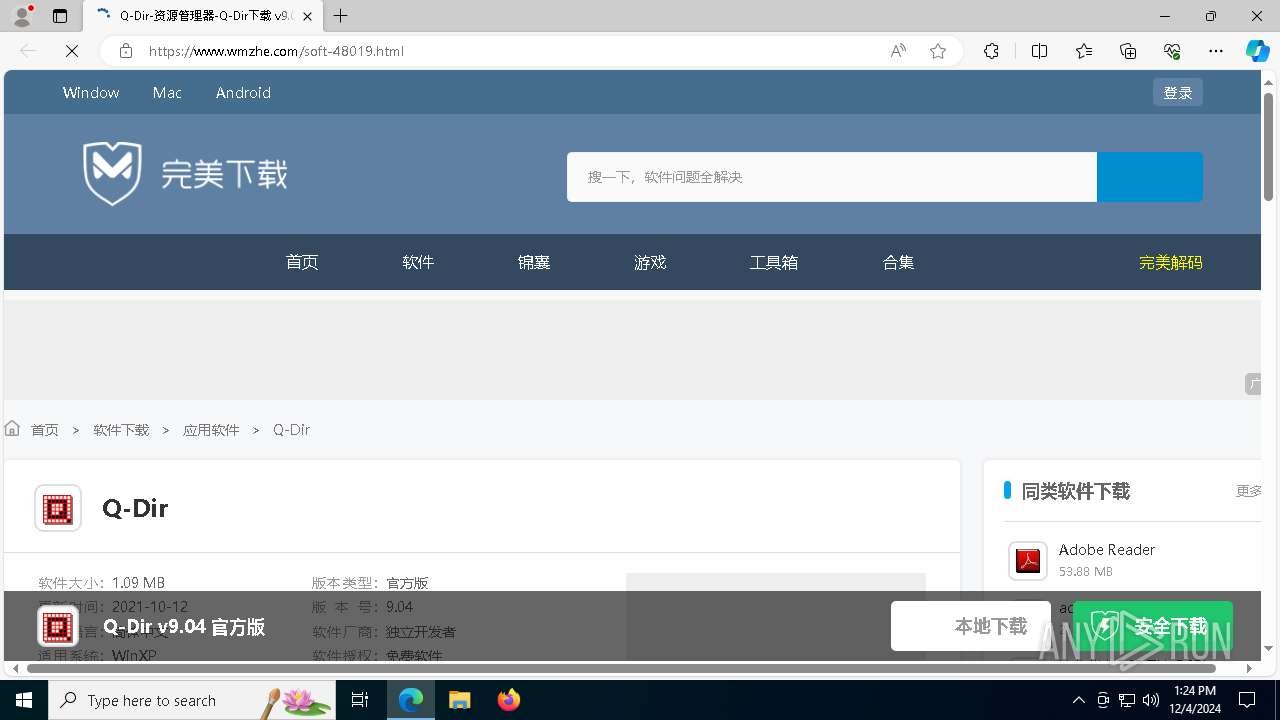The width and height of the screenshot is (1280, 720).
Task: Click 更多 in 同类软件下载
Action: [x=1248, y=491]
